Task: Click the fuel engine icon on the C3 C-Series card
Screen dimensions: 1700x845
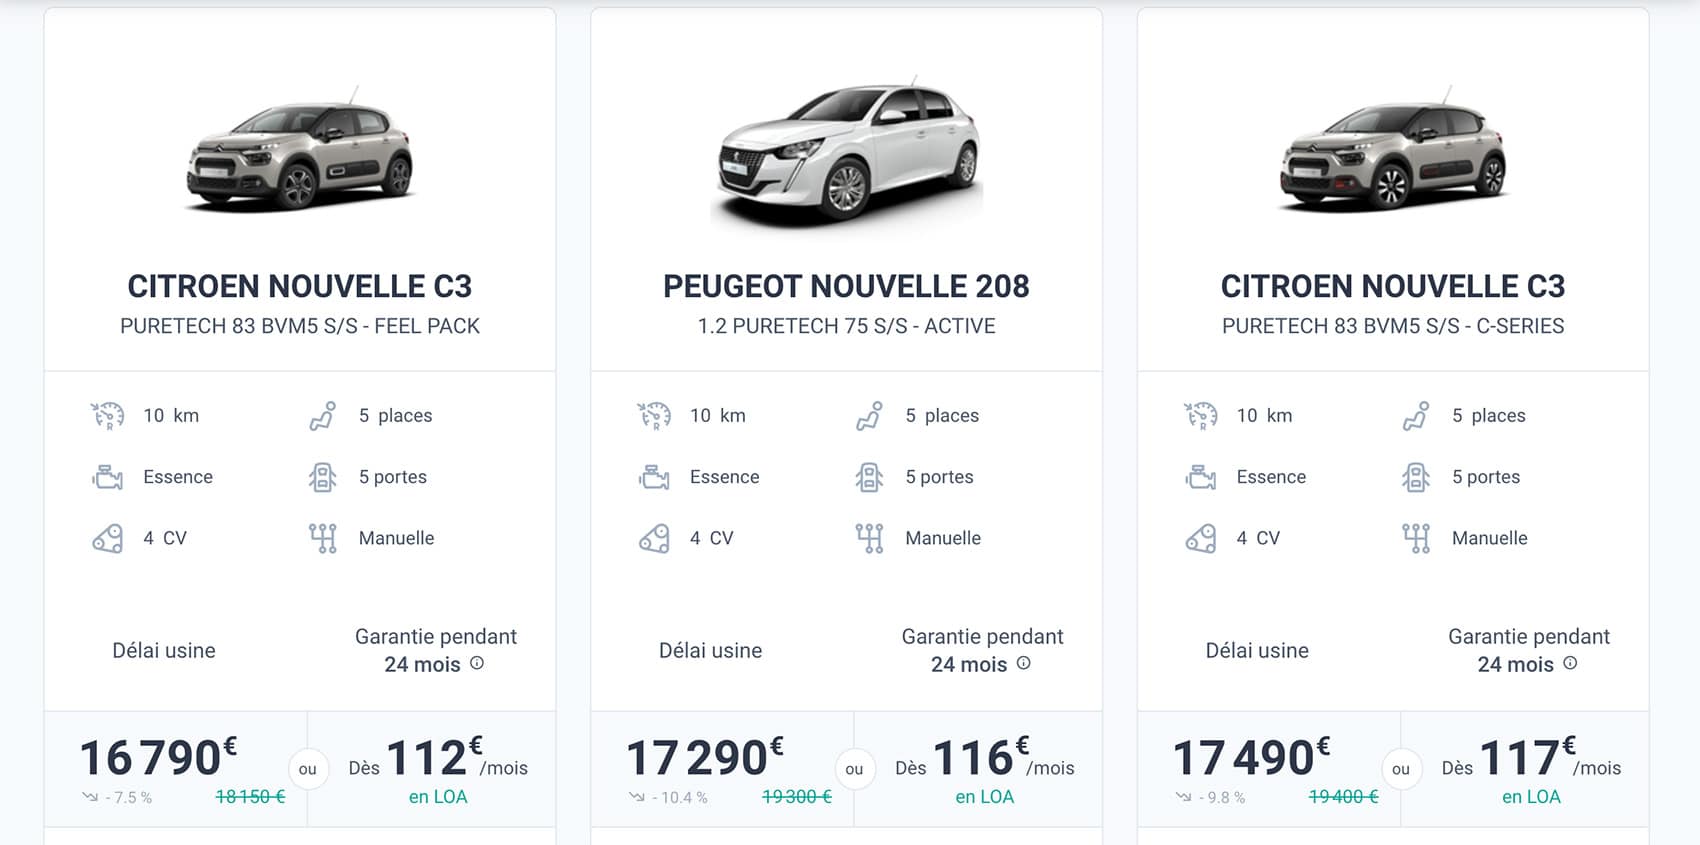Action: click(1200, 477)
